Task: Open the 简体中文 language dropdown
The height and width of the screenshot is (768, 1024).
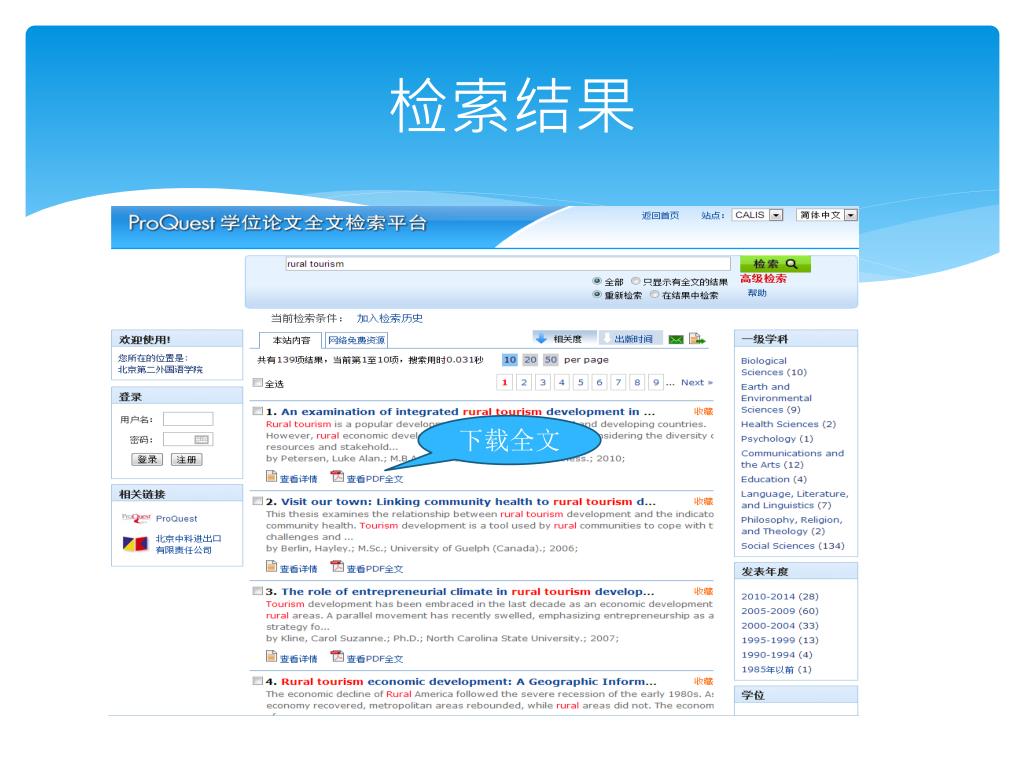Action: (826, 215)
